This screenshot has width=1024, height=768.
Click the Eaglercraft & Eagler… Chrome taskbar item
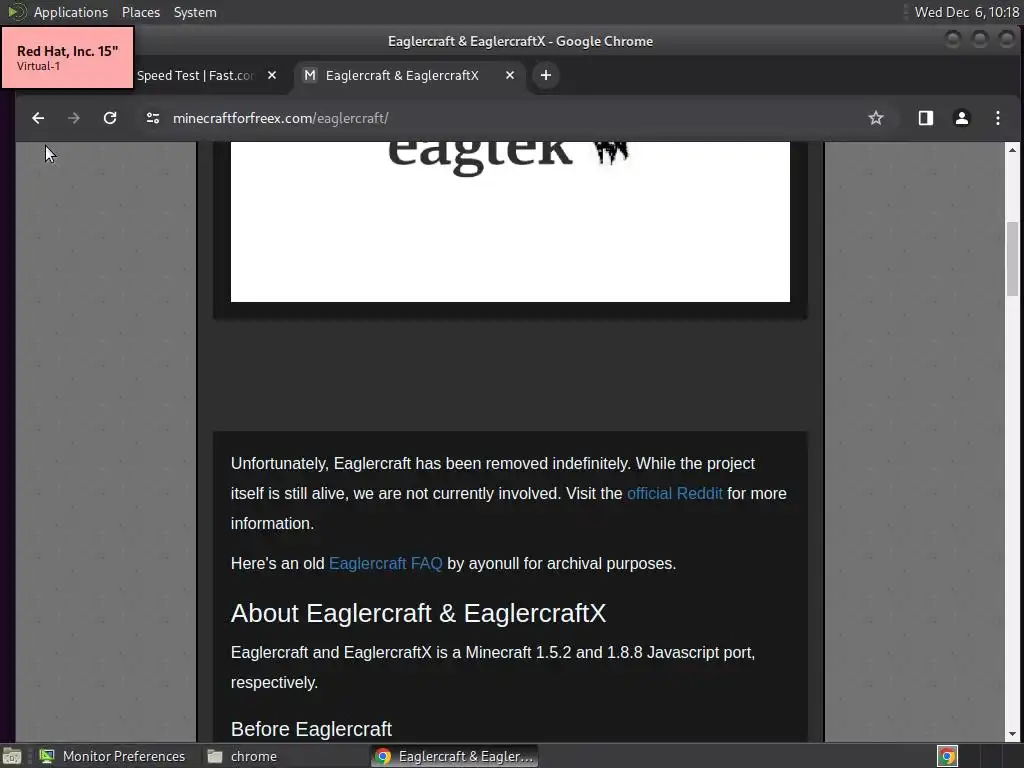click(x=455, y=756)
